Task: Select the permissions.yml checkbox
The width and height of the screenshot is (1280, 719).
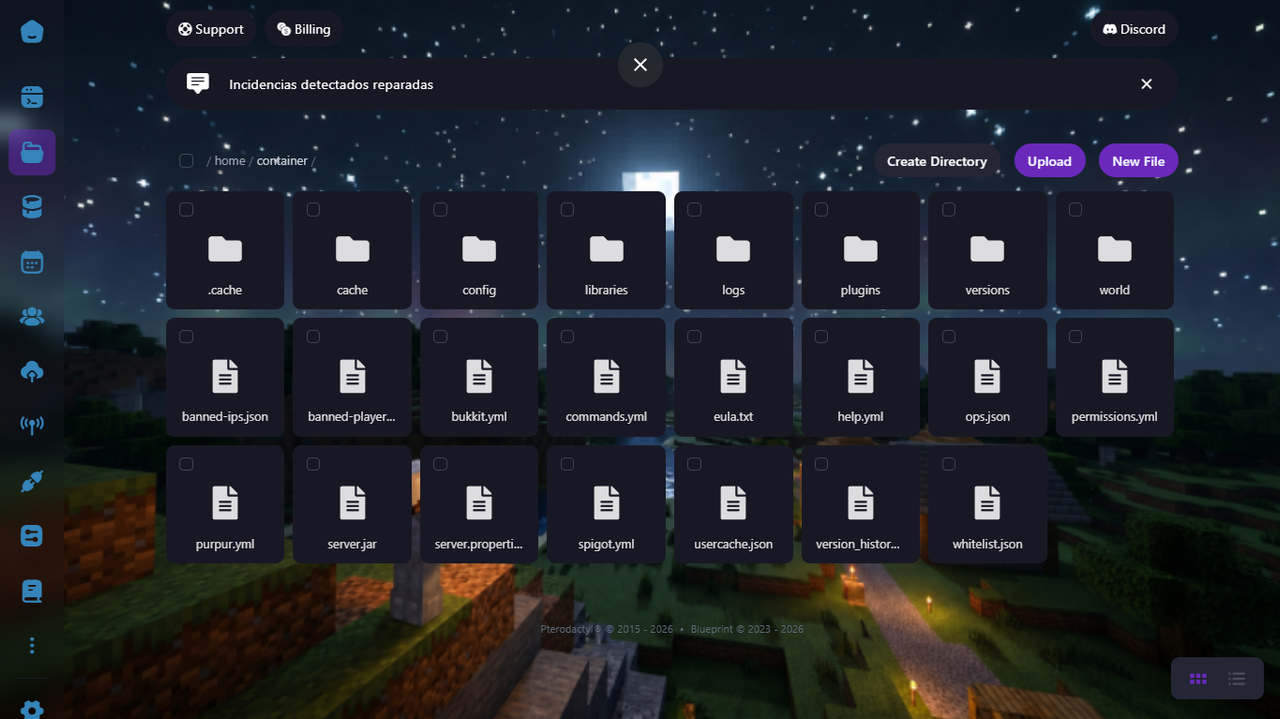Action: coord(1075,337)
